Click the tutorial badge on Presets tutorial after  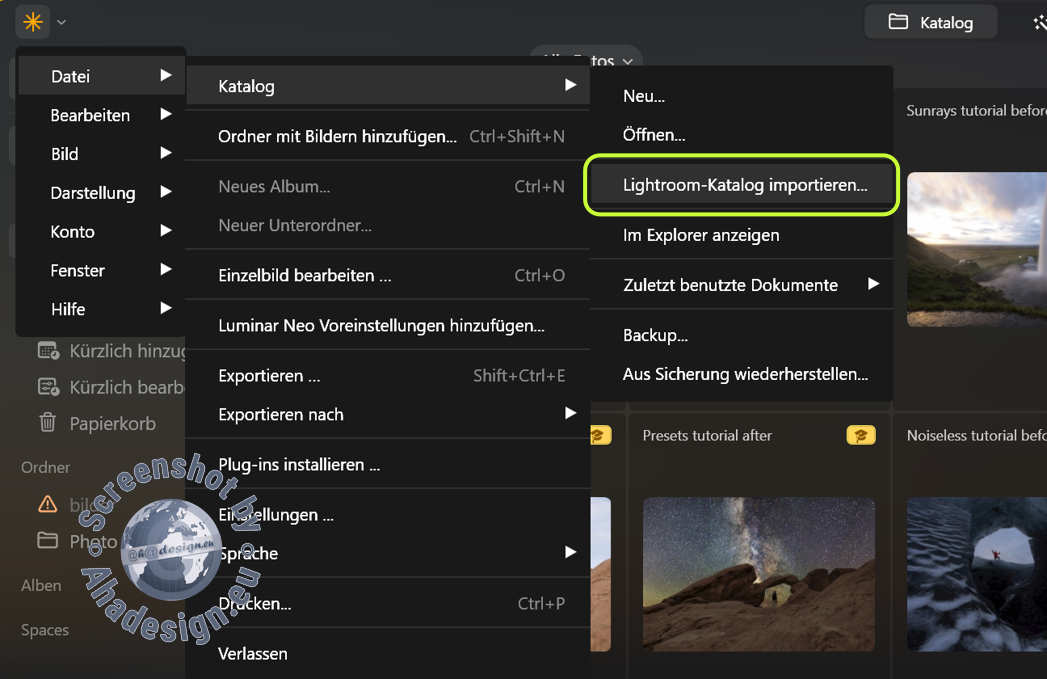coord(861,435)
